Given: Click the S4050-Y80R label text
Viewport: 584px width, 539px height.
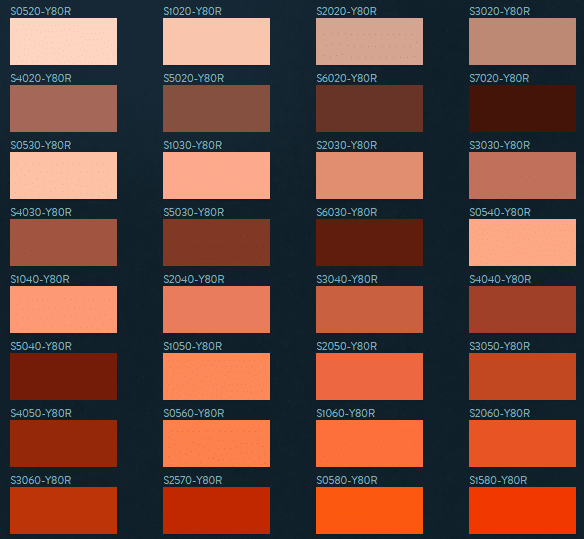Looking at the screenshot, I should point(41,413).
